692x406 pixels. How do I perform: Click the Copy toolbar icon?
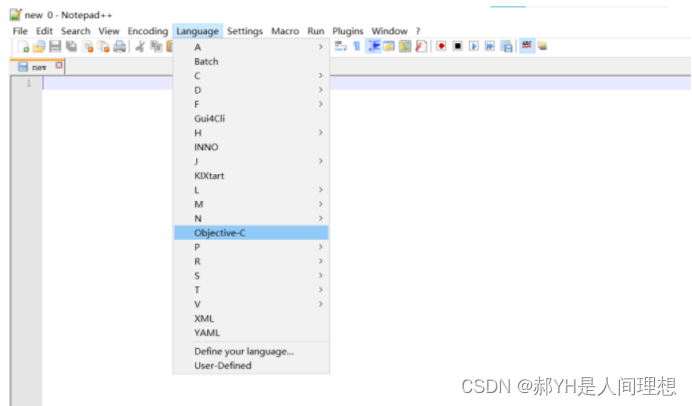click(156, 46)
